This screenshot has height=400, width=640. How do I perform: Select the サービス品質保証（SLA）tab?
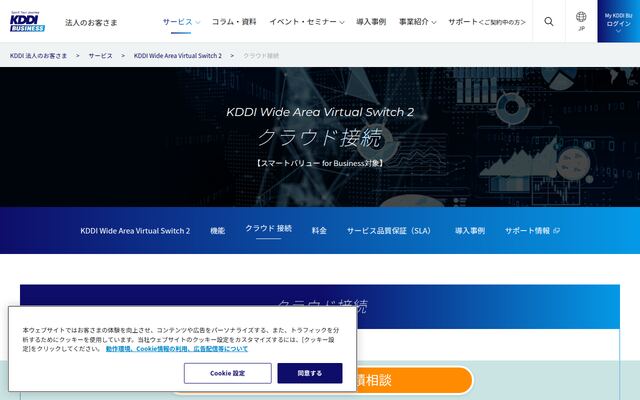point(389,231)
